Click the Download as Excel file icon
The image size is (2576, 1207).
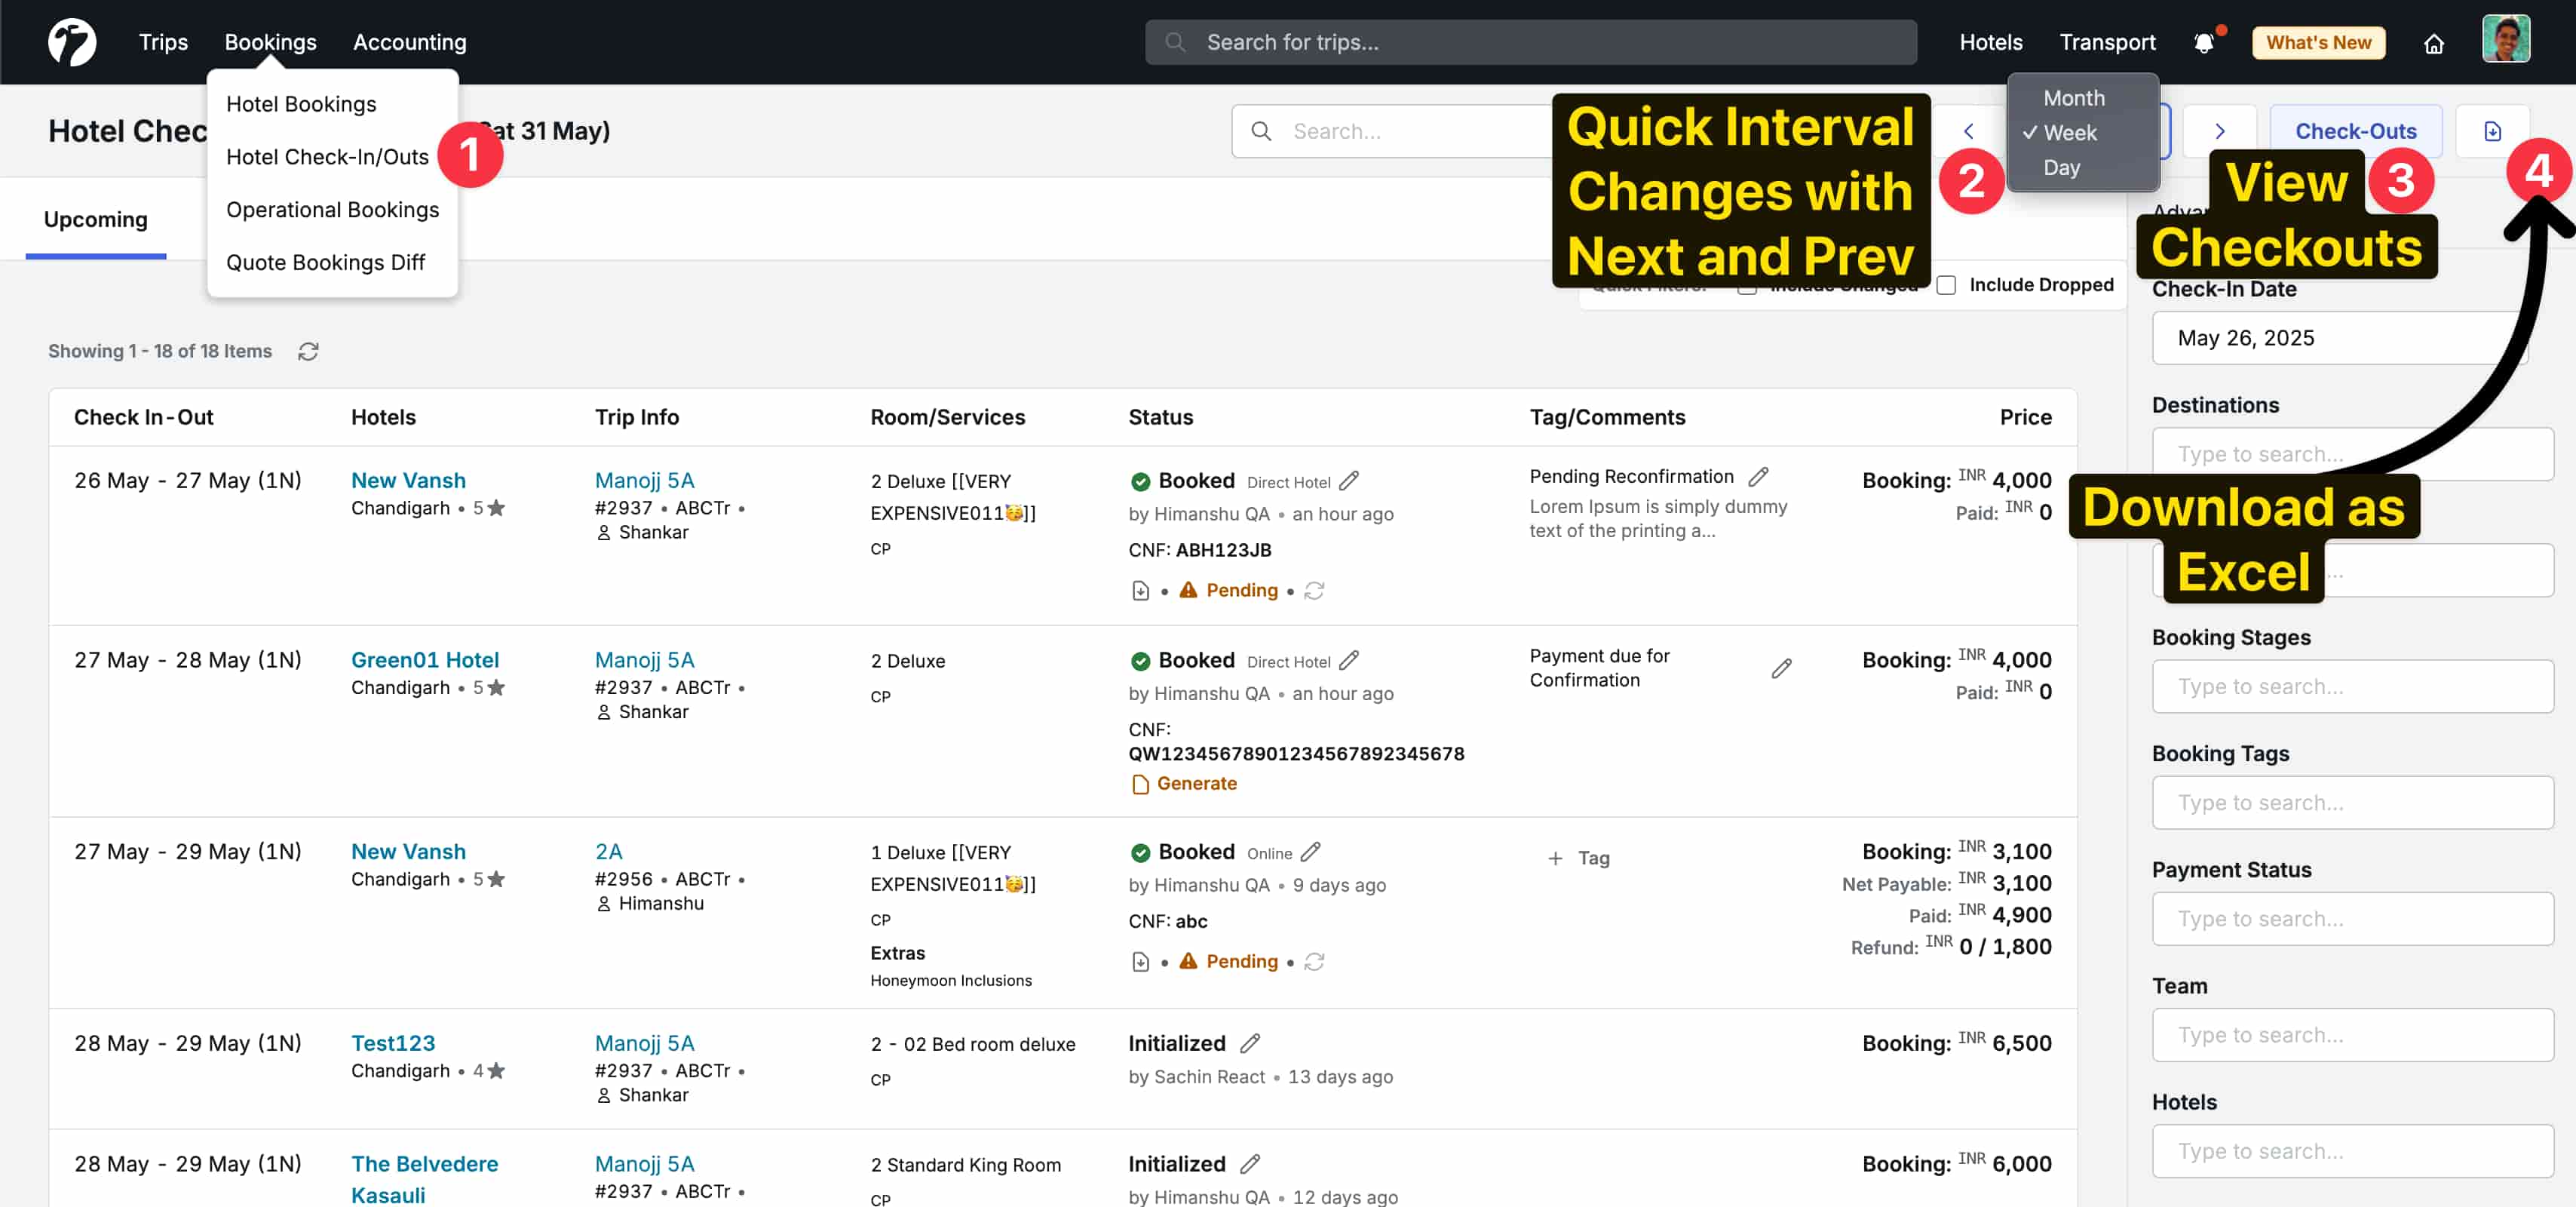point(2492,131)
